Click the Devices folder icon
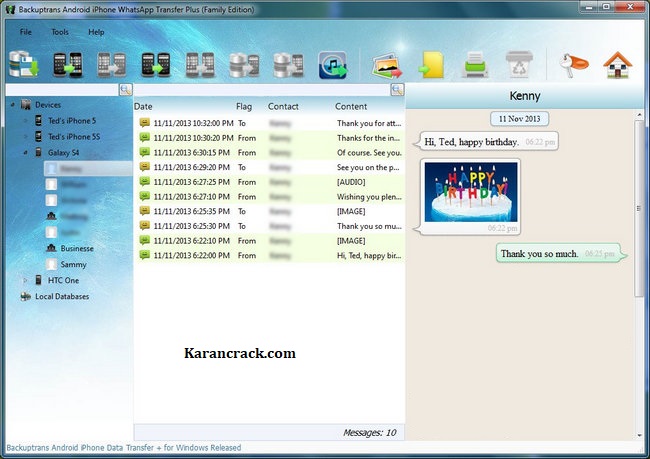Viewport: 650px width, 459px height. 26,105
